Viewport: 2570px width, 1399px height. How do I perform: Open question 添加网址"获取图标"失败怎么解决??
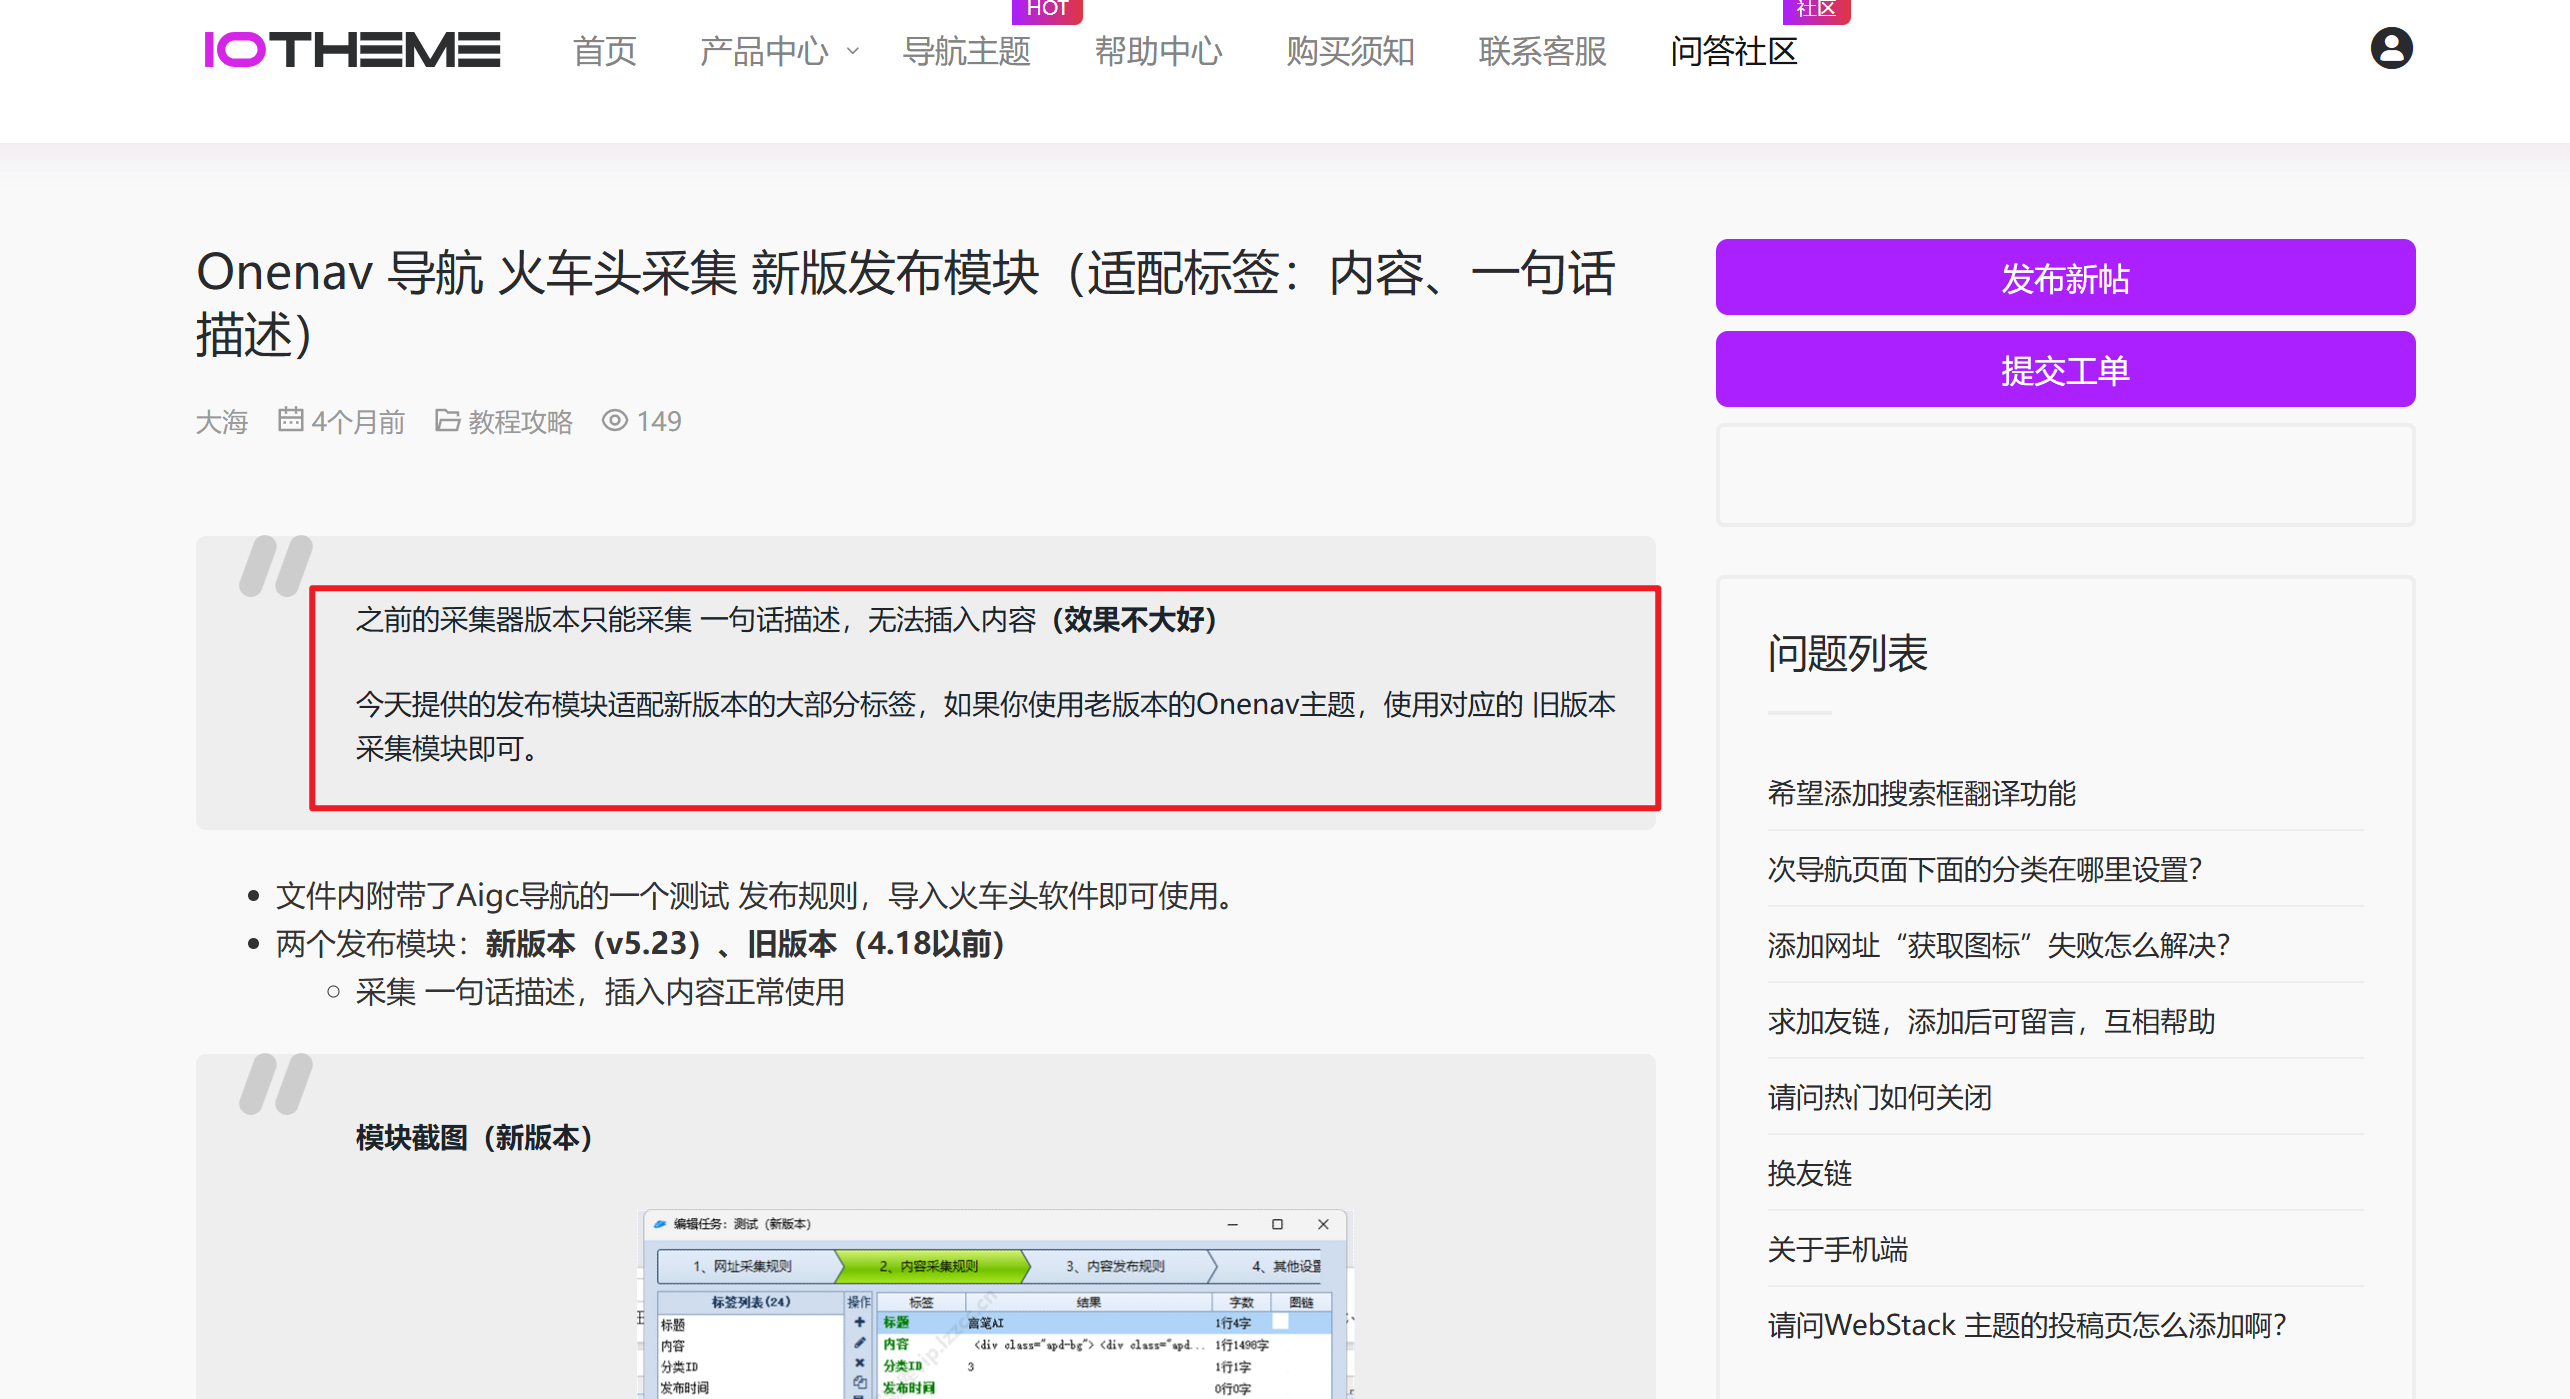click(x=1998, y=945)
